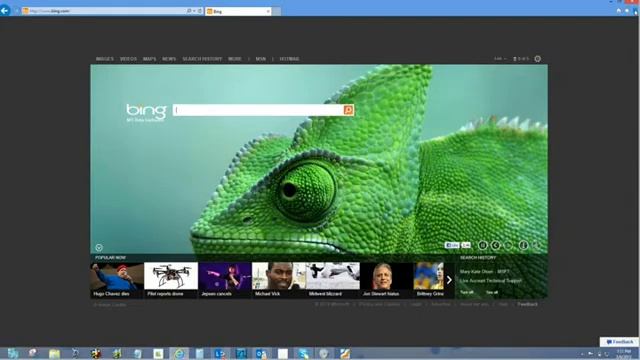Viewport: 640px width, 360px height.
Task: Refresh the page using address bar icon
Action: pyautogui.click(x=200, y=11)
